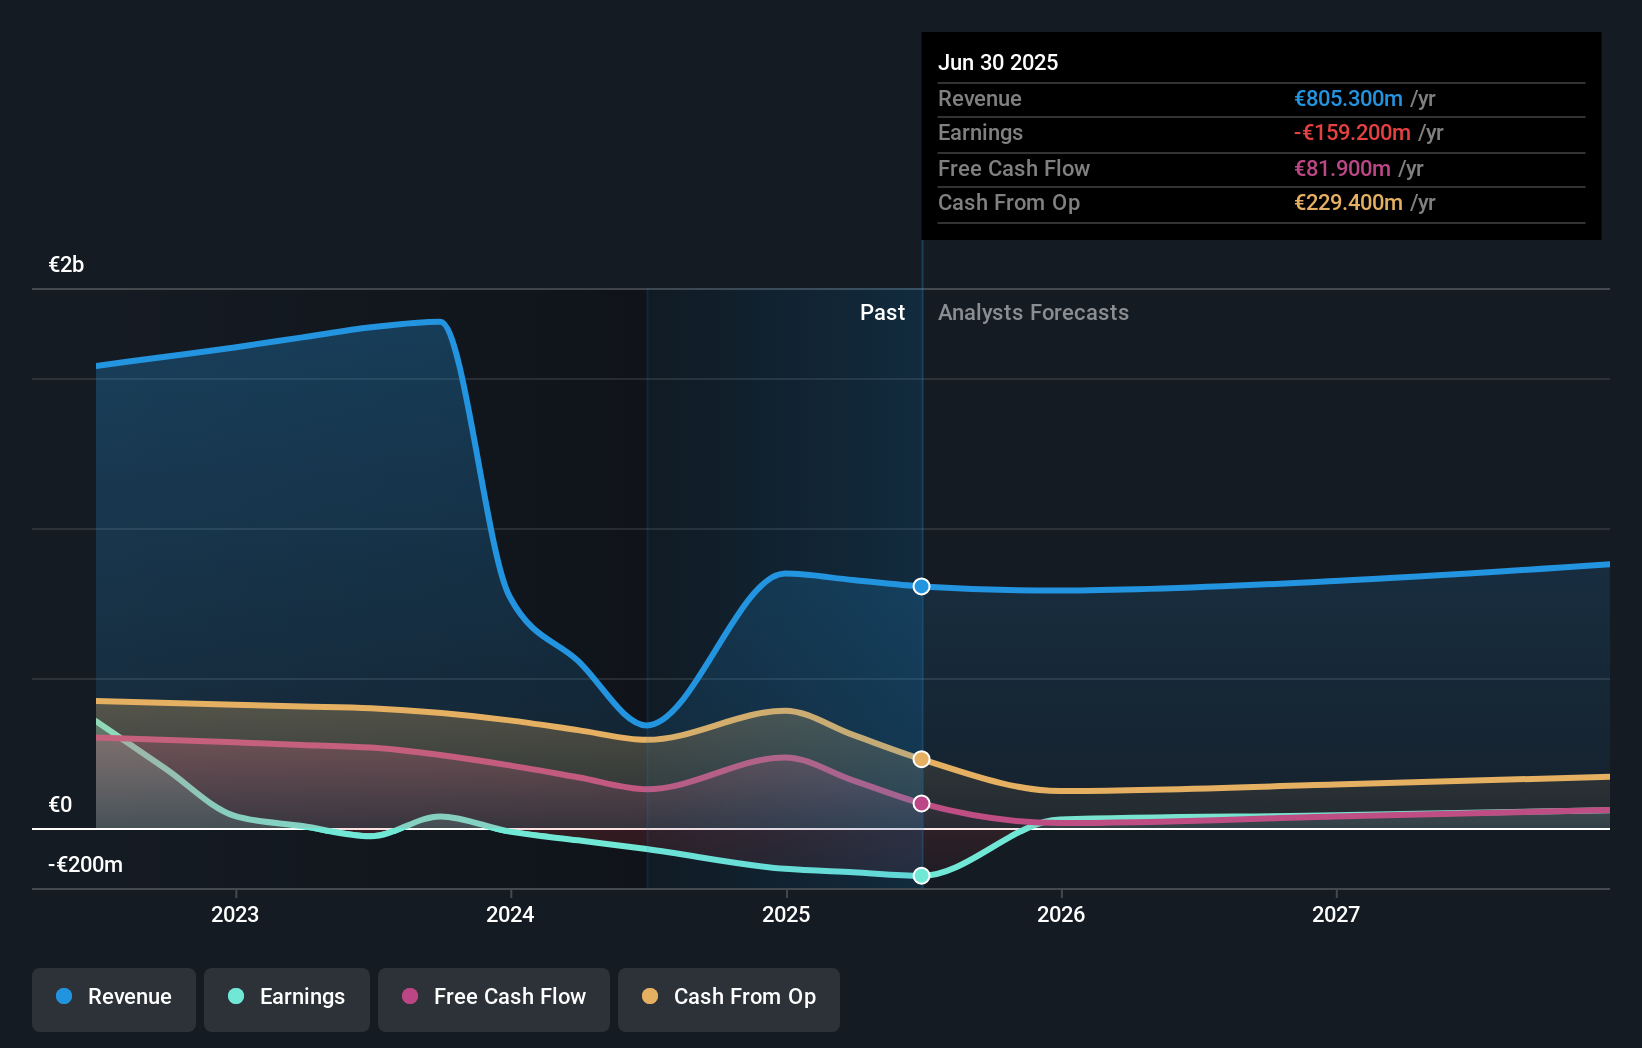This screenshot has height=1048, width=1642.
Task: Click the €81.900m free cash flow value
Action: point(1342,168)
